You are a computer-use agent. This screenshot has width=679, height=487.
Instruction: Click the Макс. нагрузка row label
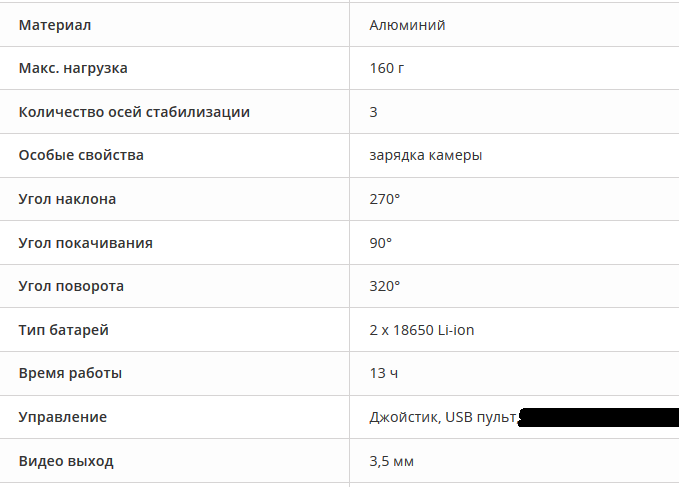(73, 68)
